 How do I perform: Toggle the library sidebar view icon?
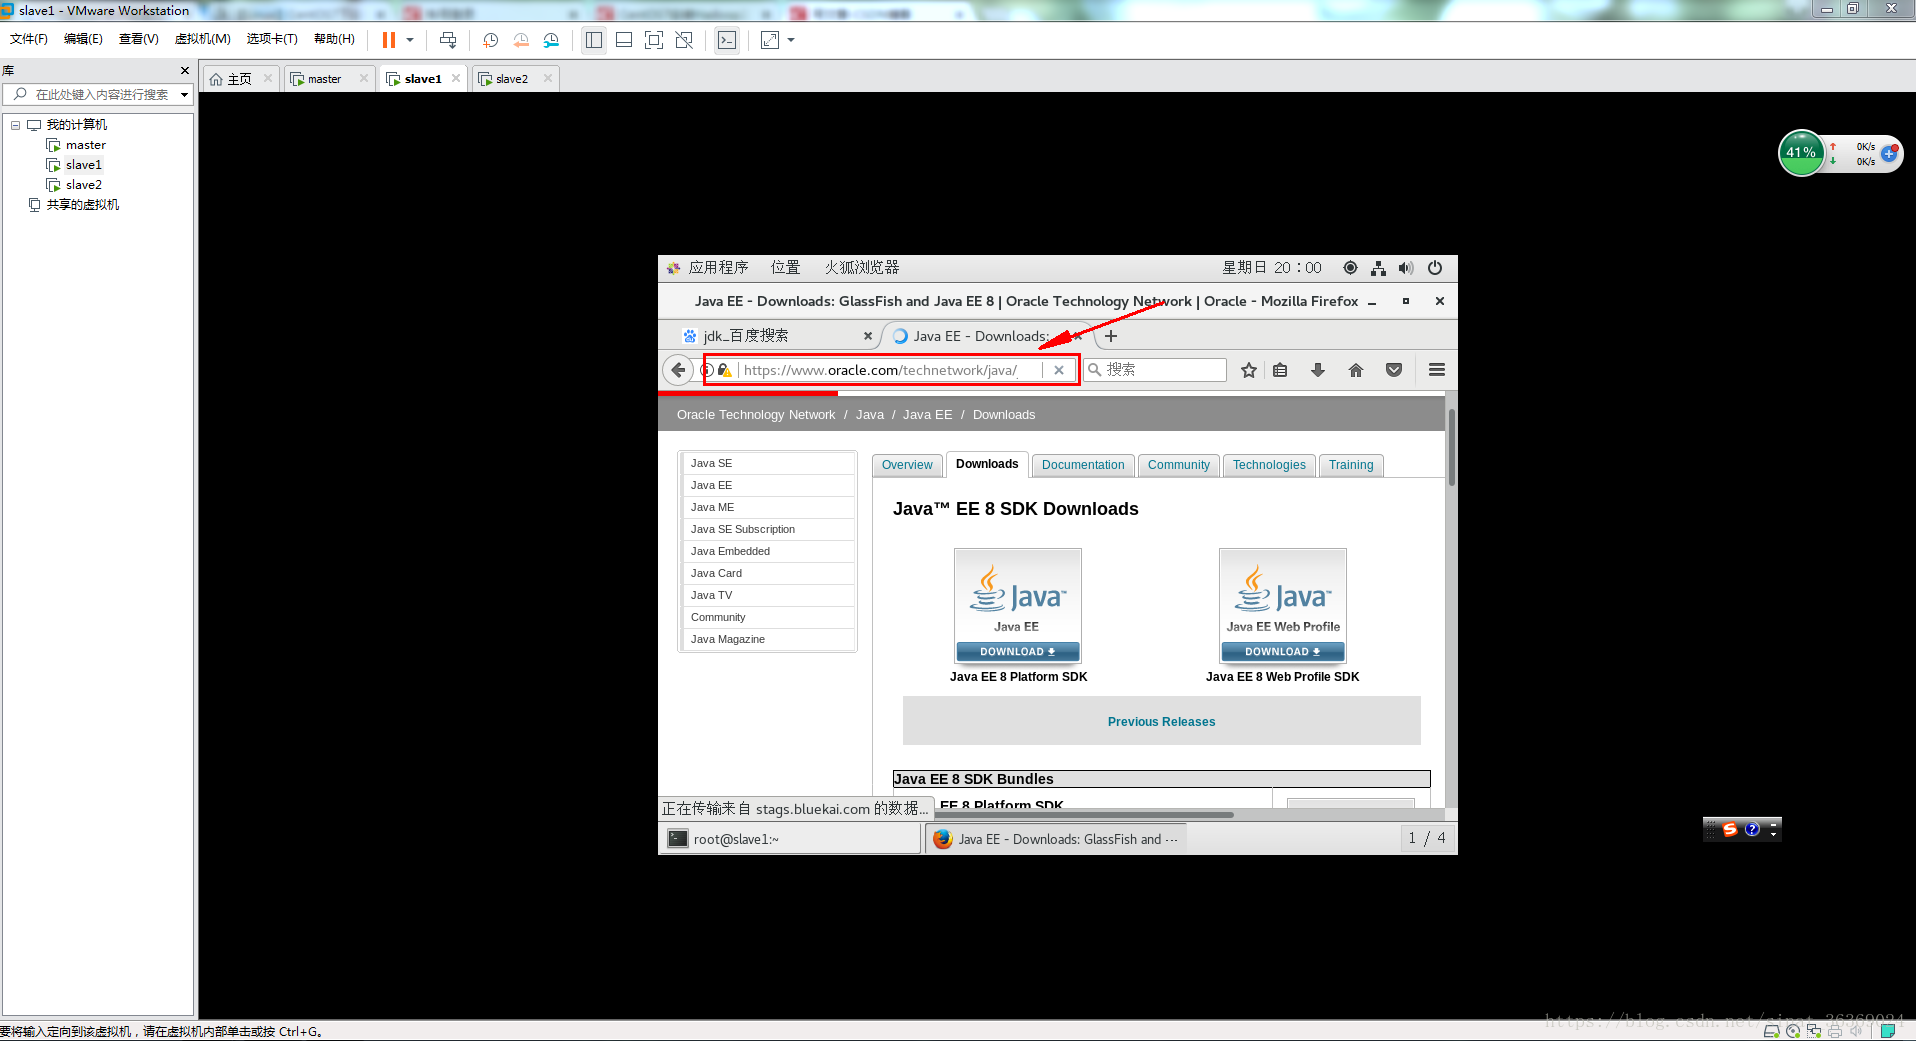(594, 40)
